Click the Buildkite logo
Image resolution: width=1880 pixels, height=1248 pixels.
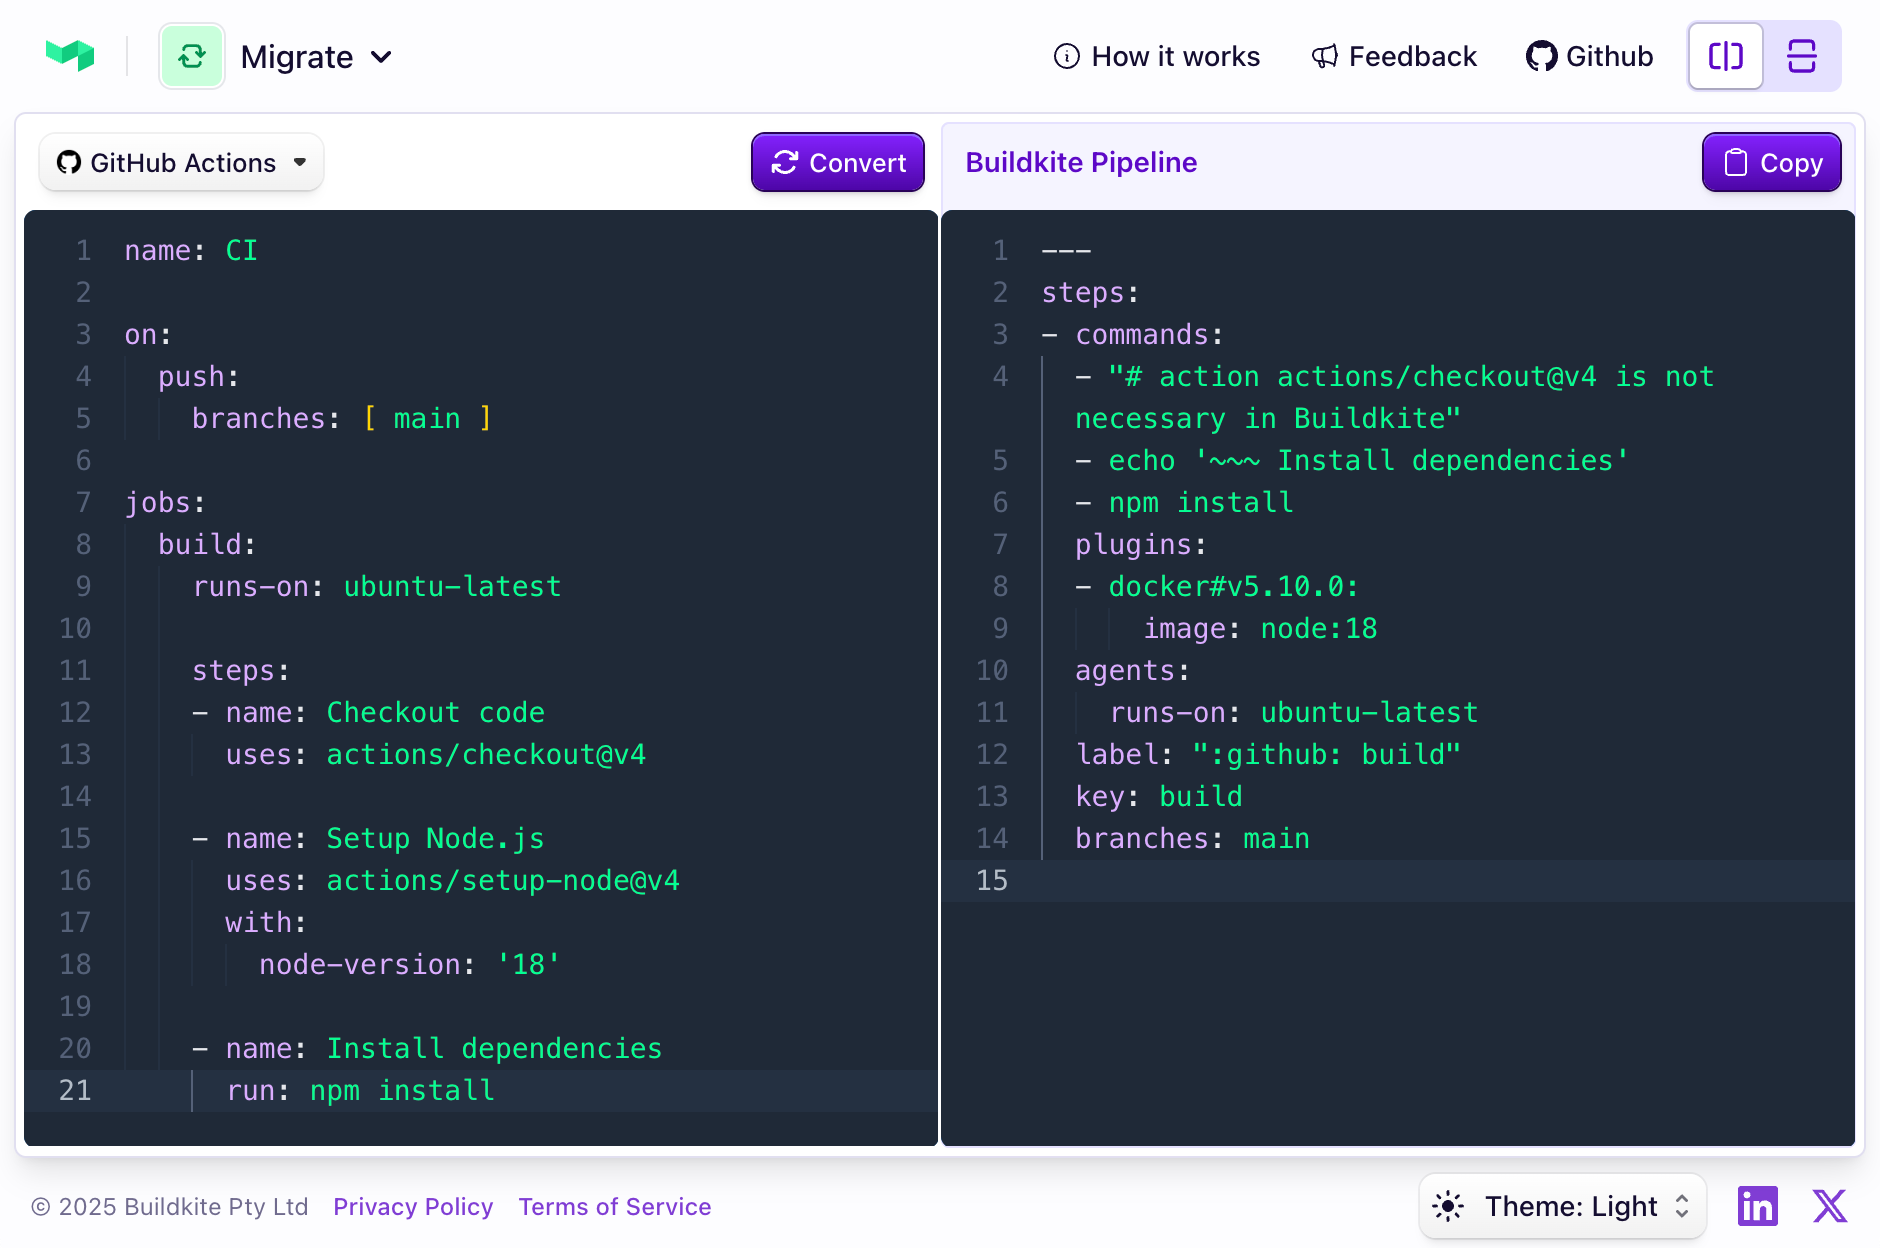(70, 56)
